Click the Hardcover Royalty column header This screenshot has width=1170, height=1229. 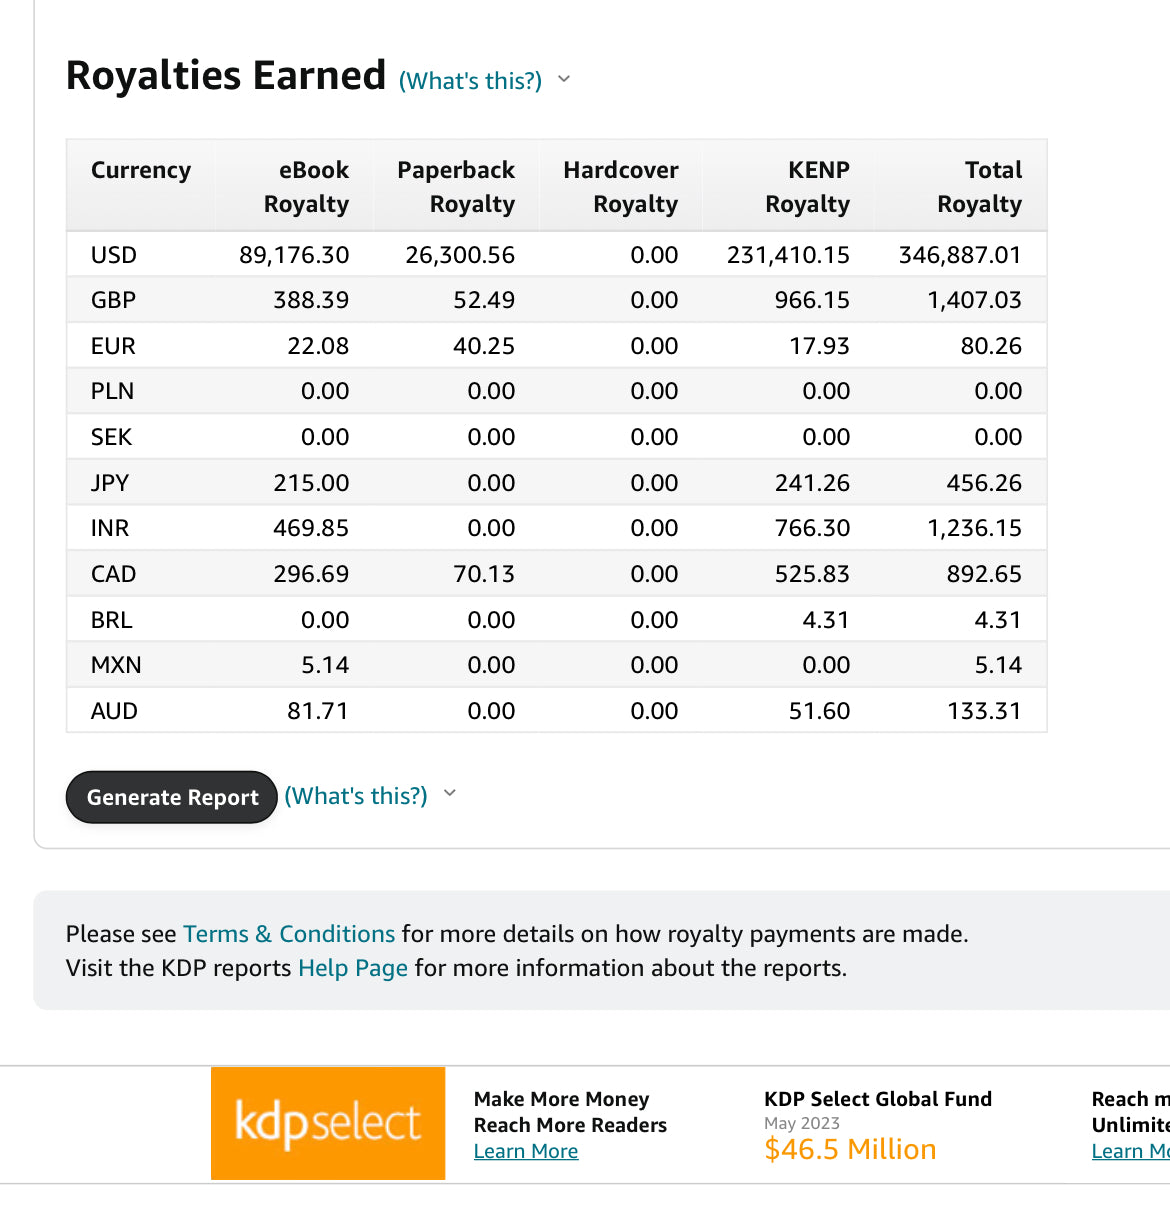pos(621,187)
